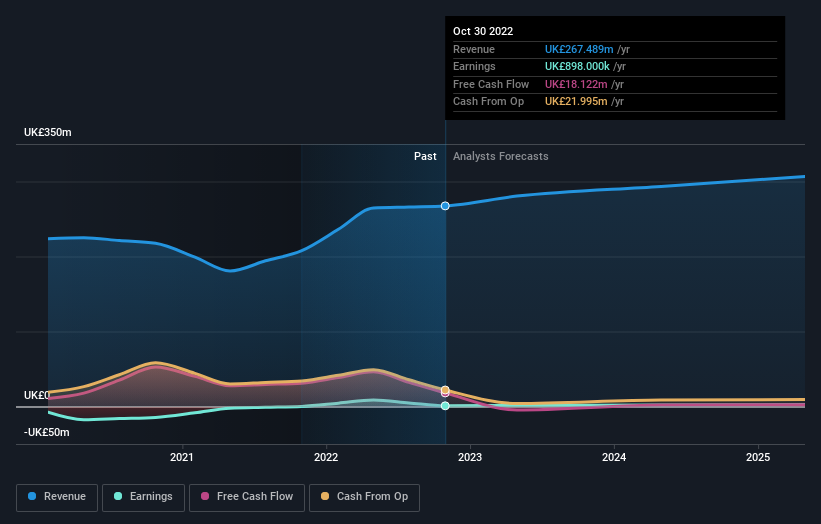This screenshot has width=821, height=524.
Task: Click the 2023 x-axis label
Action: tap(470, 458)
